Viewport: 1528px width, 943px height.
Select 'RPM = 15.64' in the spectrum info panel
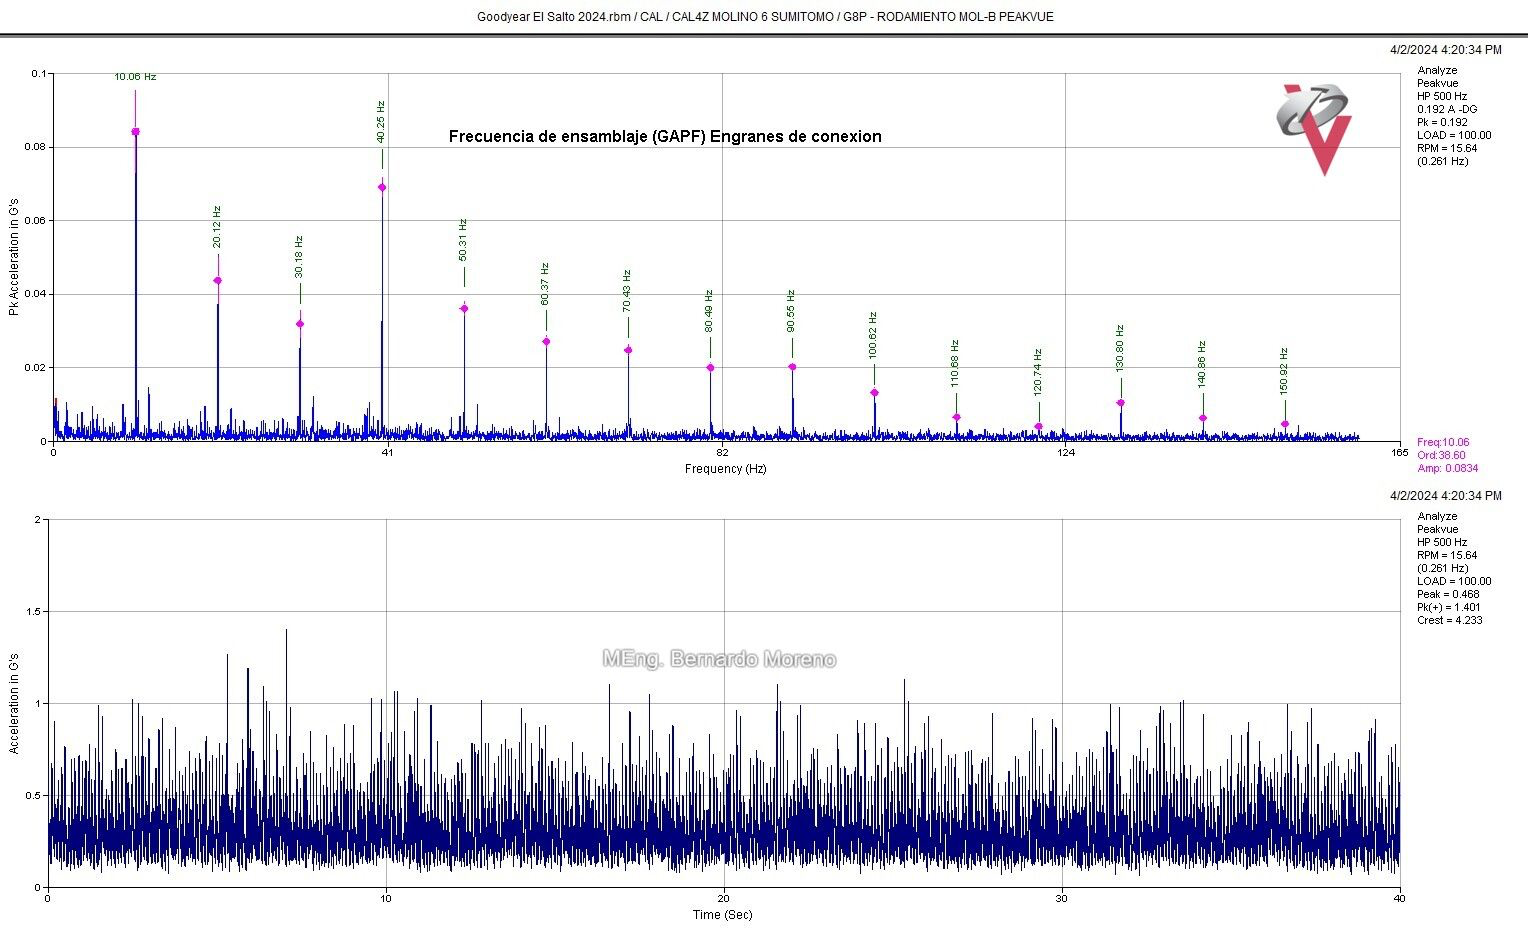pos(1447,148)
